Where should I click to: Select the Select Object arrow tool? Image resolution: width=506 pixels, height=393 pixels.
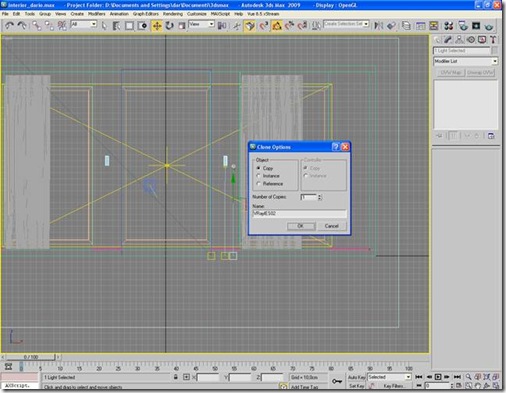[104, 26]
